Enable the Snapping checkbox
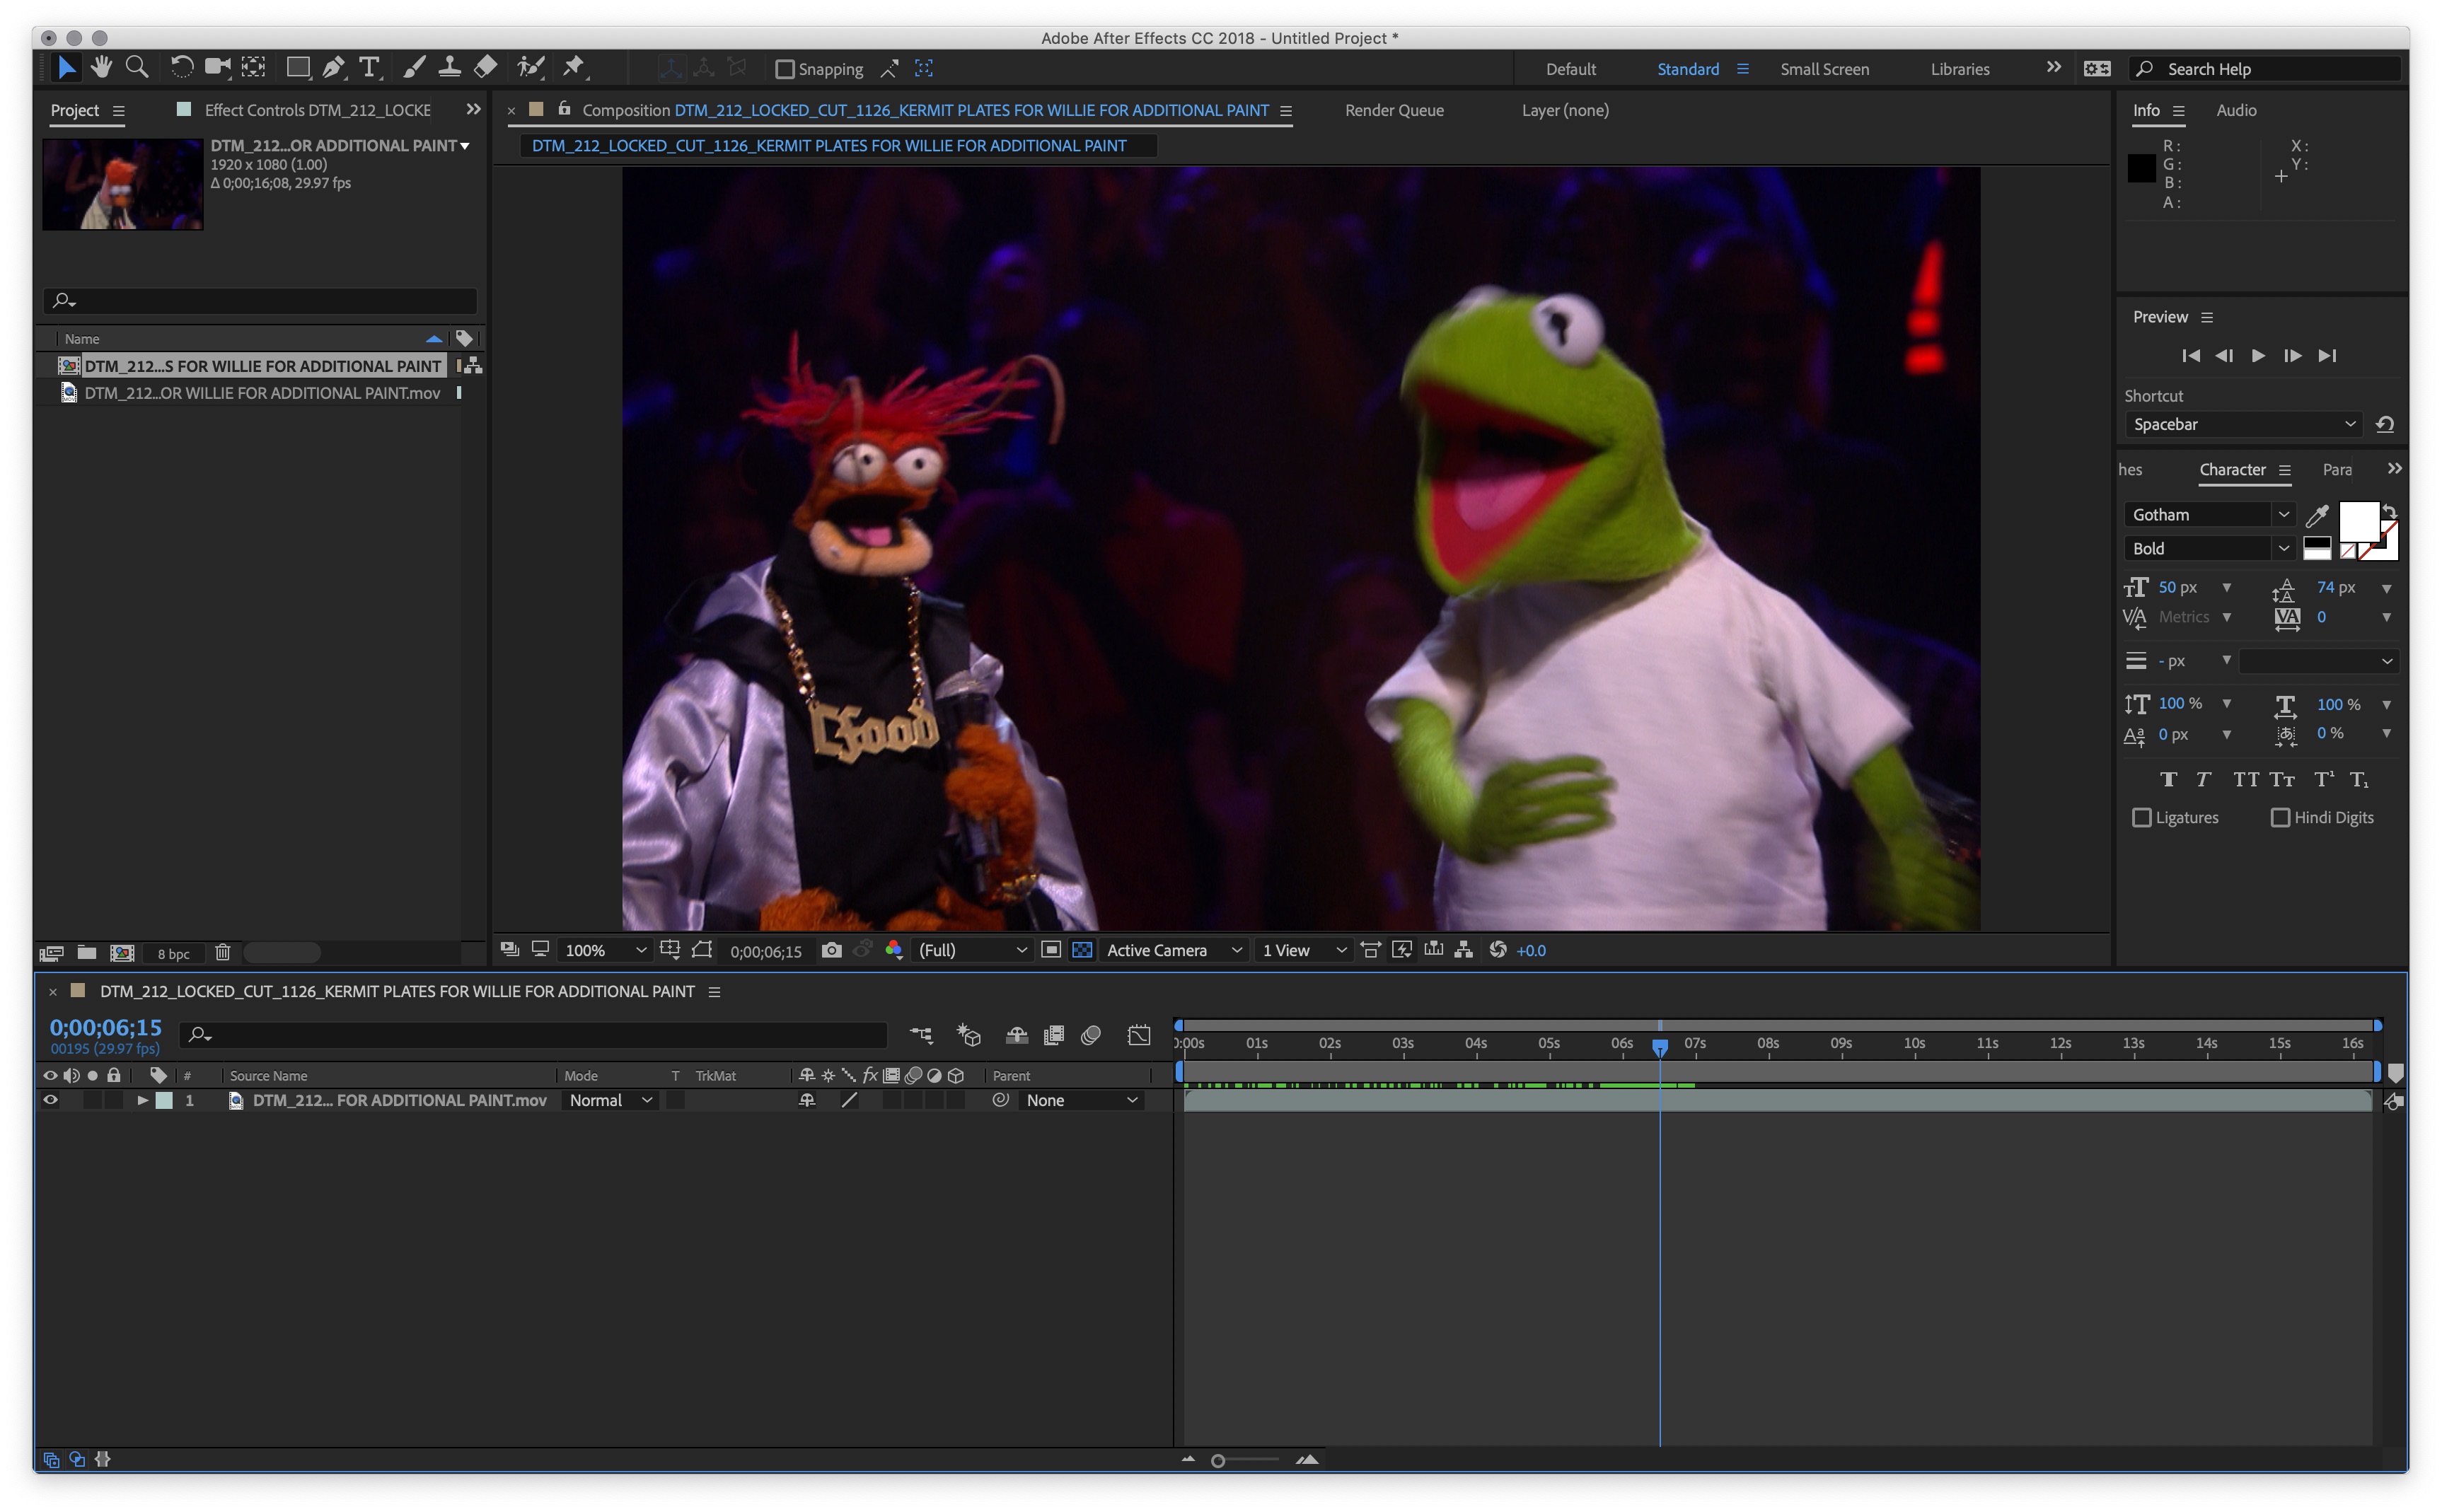This screenshot has height=1512, width=2442. [785, 69]
